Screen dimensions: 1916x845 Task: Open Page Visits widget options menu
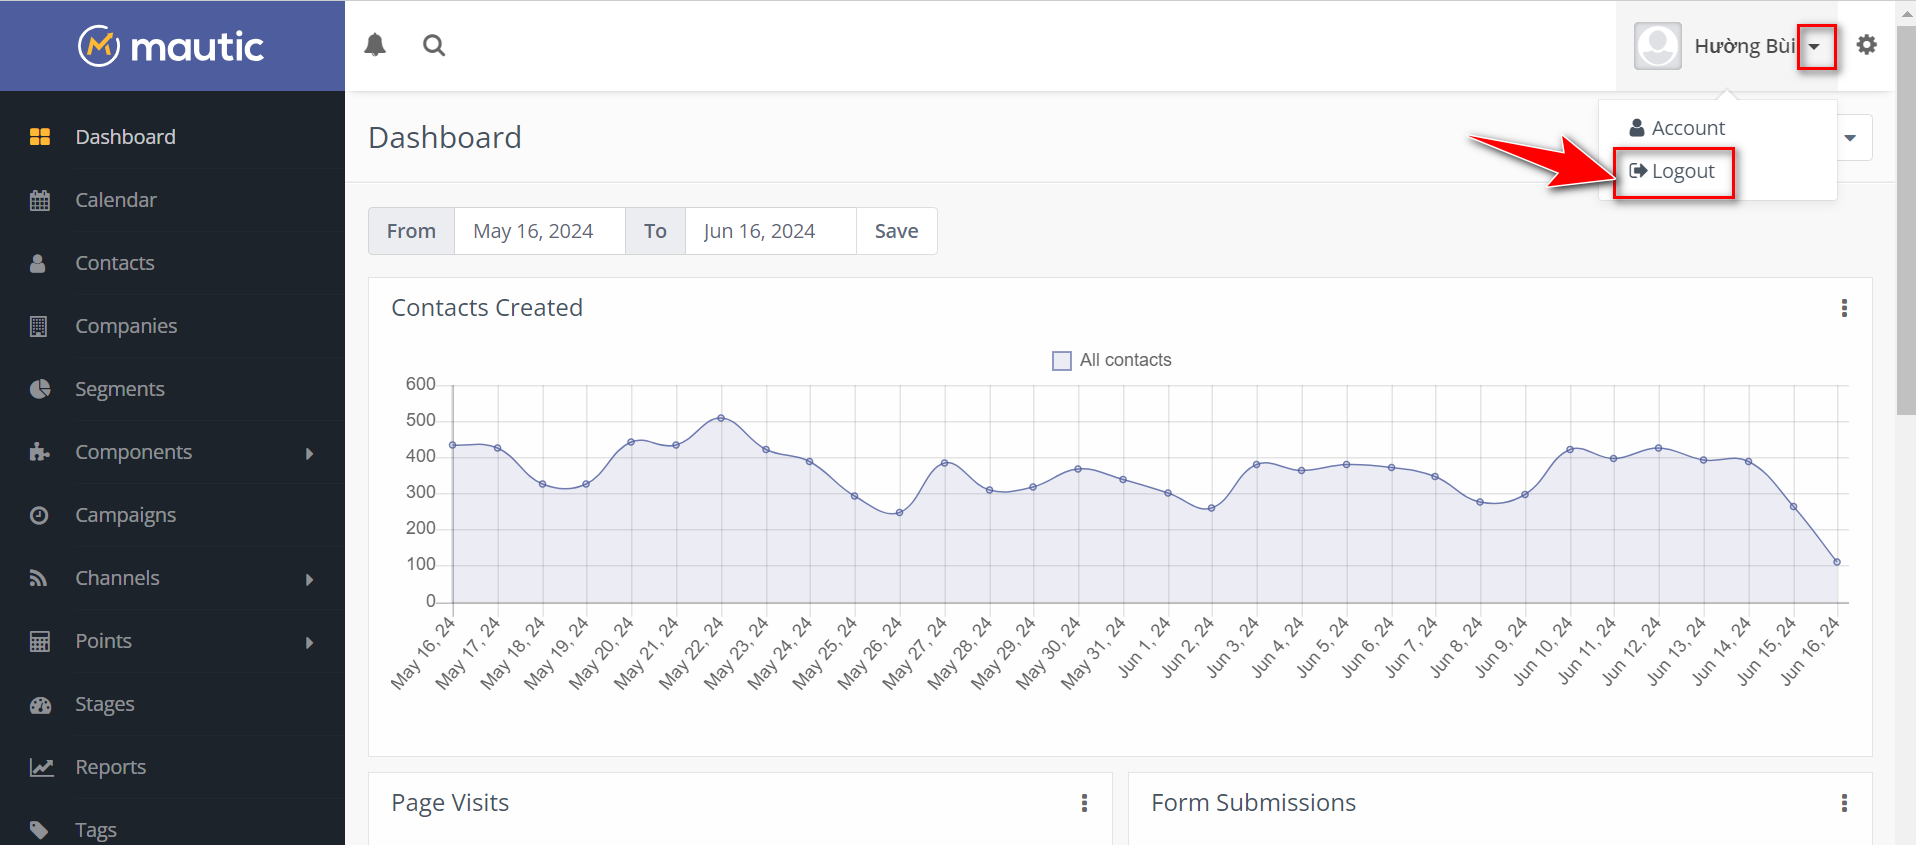(1084, 803)
